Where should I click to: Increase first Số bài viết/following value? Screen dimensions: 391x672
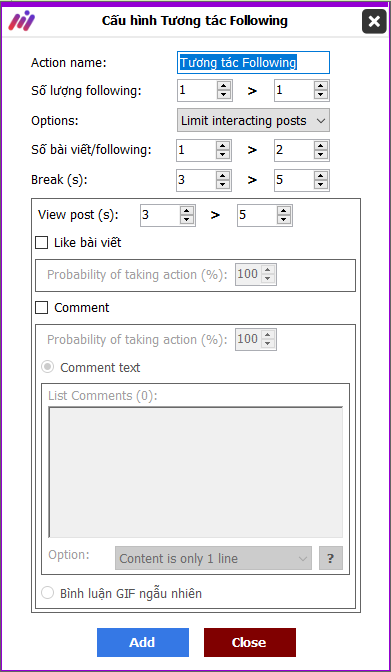(223, 146)
